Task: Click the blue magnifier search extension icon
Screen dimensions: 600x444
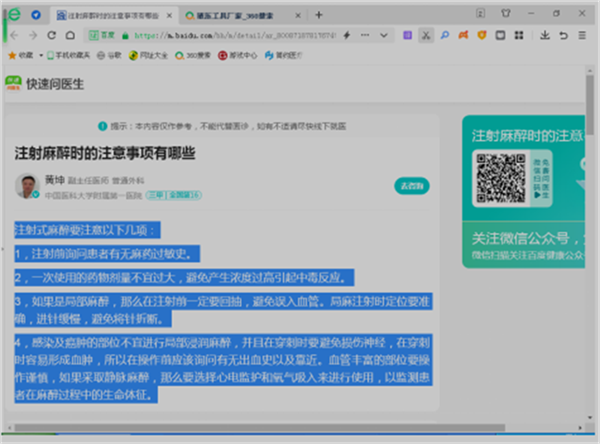Action: 445,36
